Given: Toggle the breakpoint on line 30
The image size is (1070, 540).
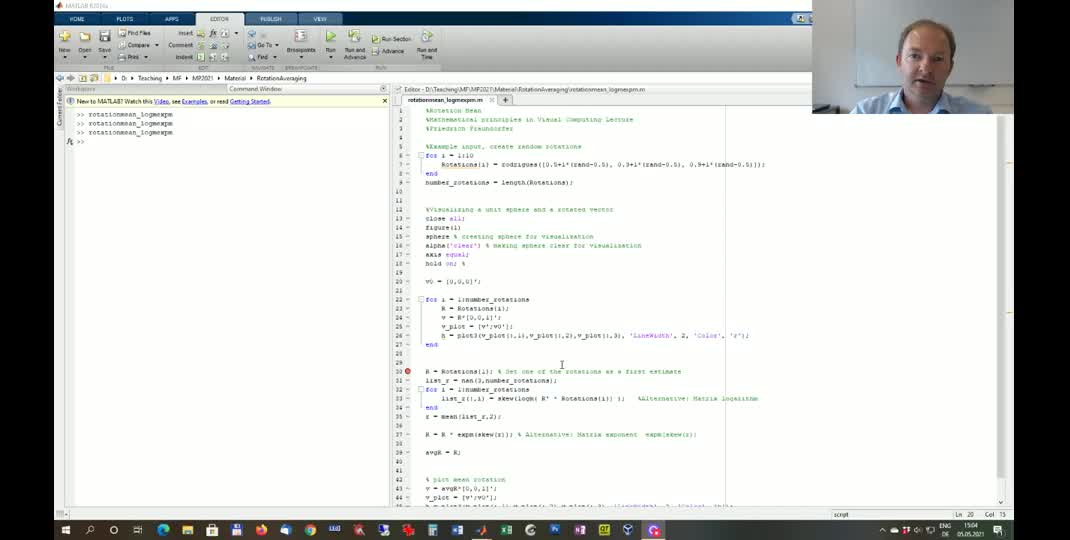Looking at the screenshot, I should point(408,371).
